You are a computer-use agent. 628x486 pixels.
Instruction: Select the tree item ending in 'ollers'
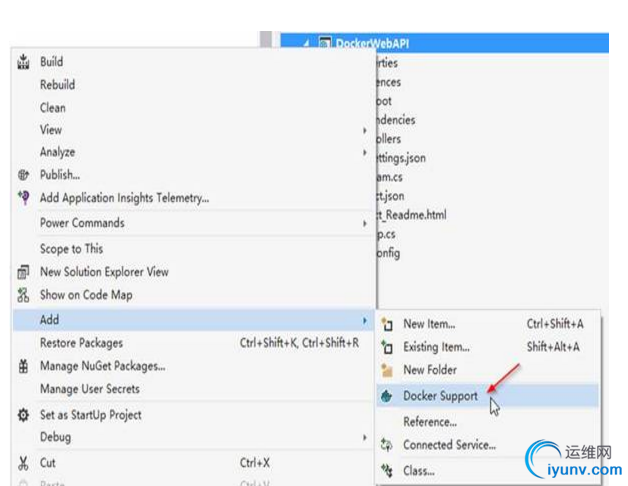click(388, 139)
